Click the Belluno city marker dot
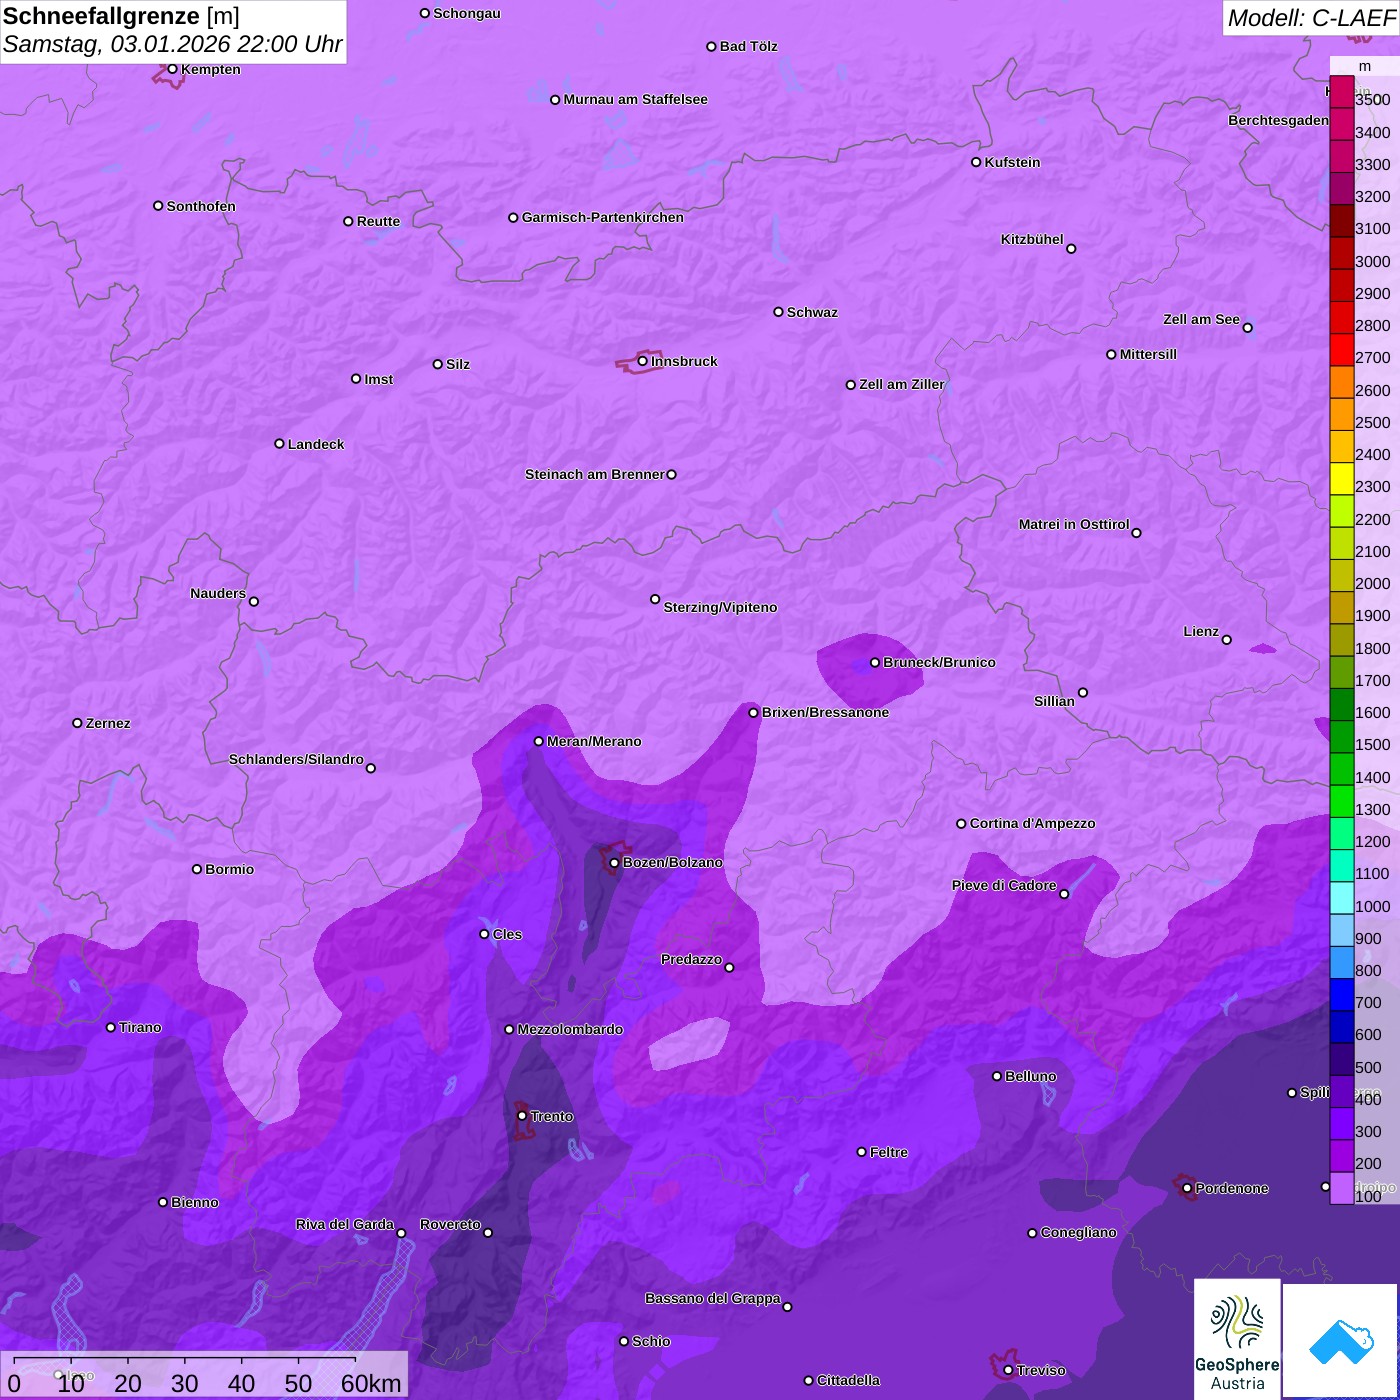 997,1076
